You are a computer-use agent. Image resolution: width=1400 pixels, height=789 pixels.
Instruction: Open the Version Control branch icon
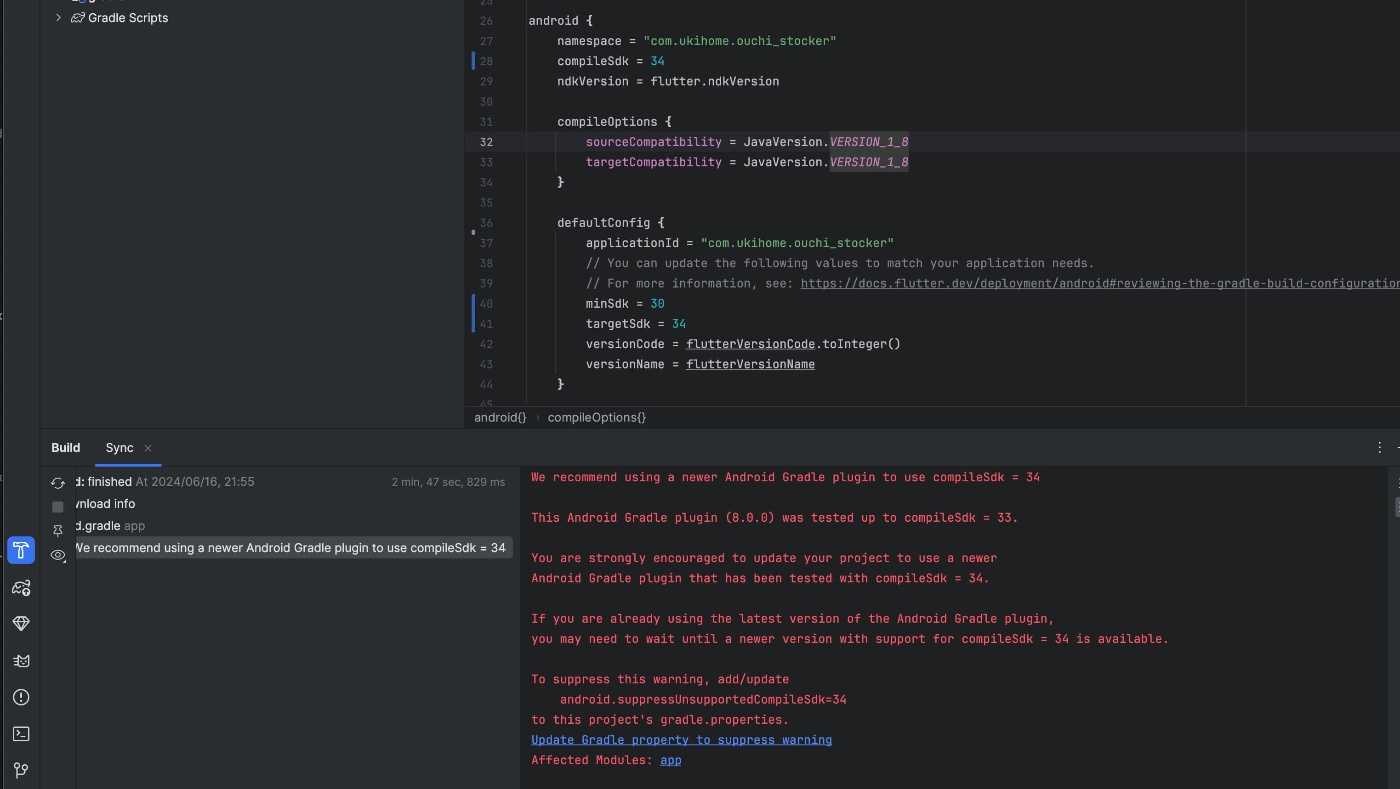tap(21, 770)
